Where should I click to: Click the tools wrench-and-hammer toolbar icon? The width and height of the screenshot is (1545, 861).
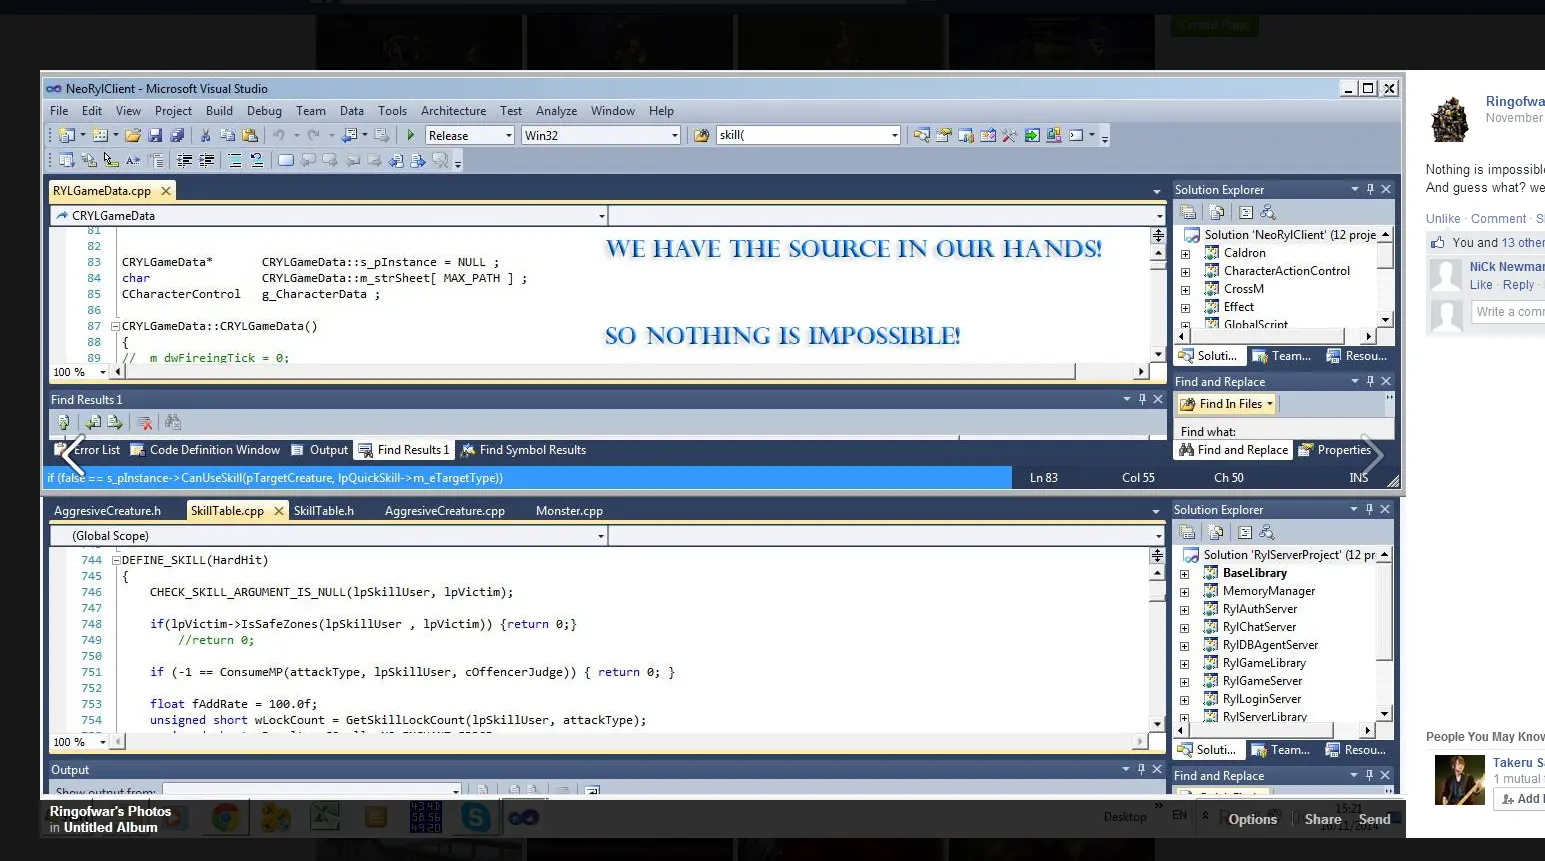tap(1010, 135)
